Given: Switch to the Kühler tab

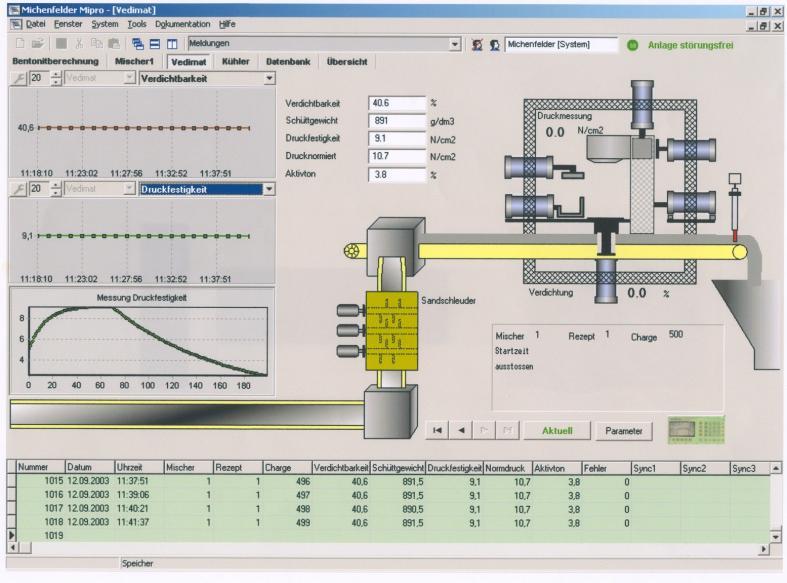Looking at the screenshot, I should click(235, 61).
